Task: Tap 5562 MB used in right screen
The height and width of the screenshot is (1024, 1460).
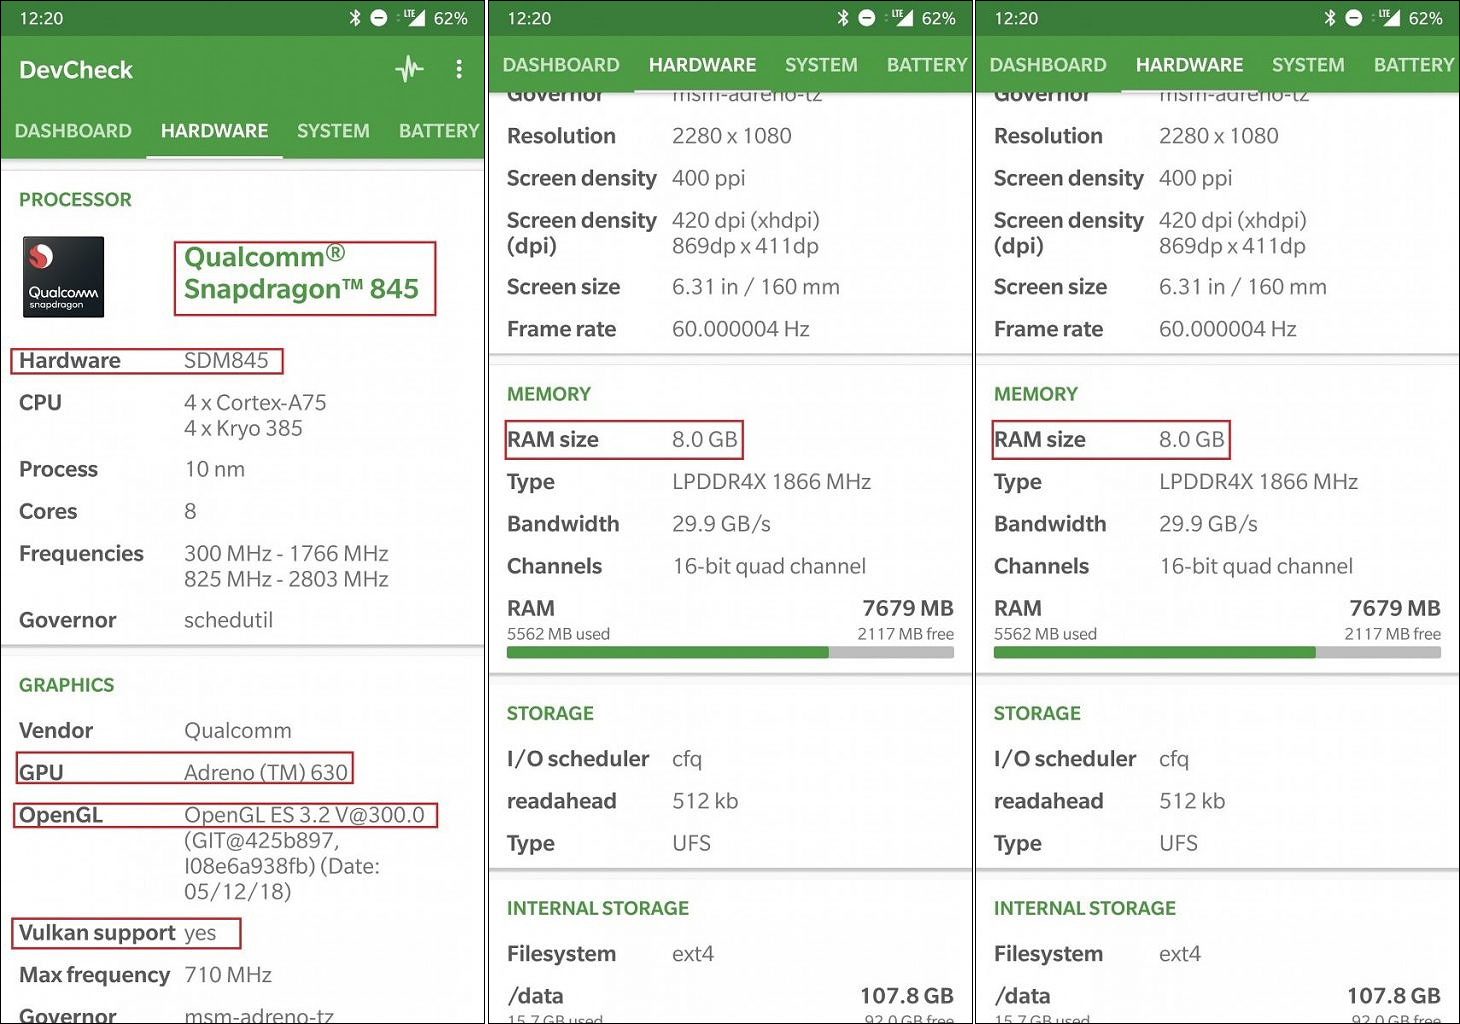Action: (1045, 634)
